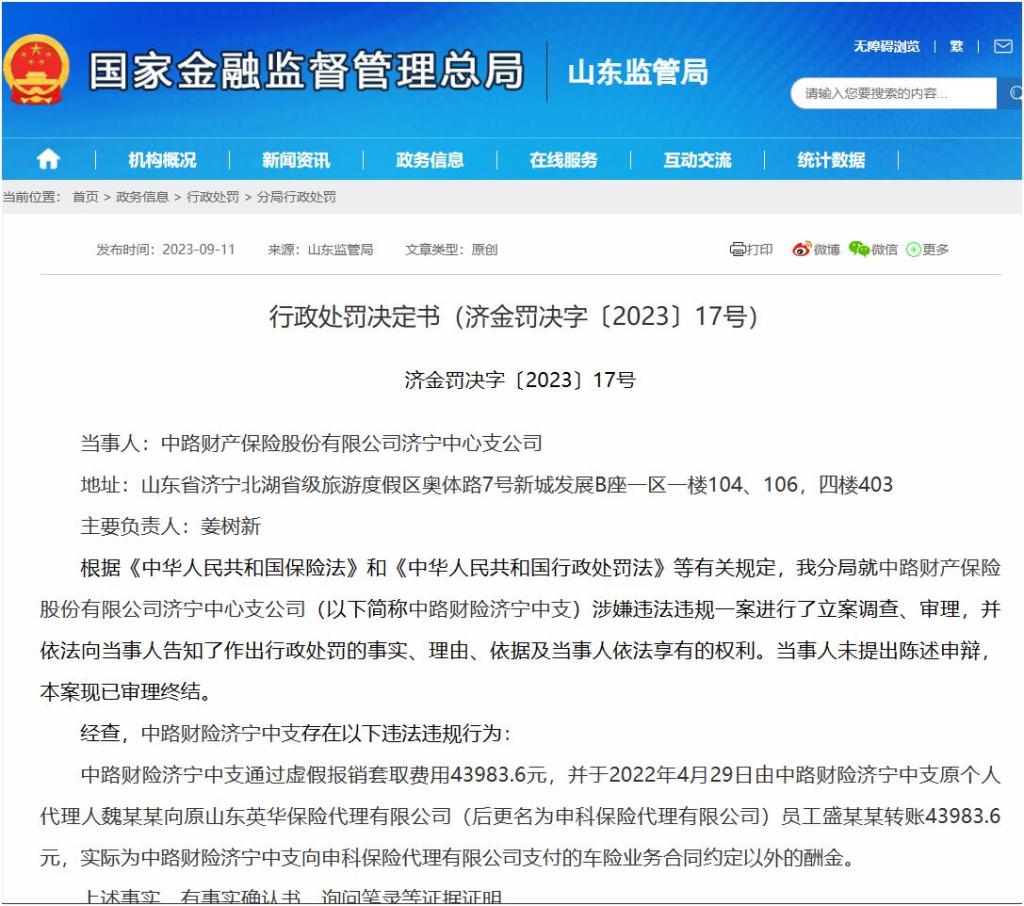Open the 机构概况 menu
This screenshot has height=906, width=1024.
[x=162, y=160]
